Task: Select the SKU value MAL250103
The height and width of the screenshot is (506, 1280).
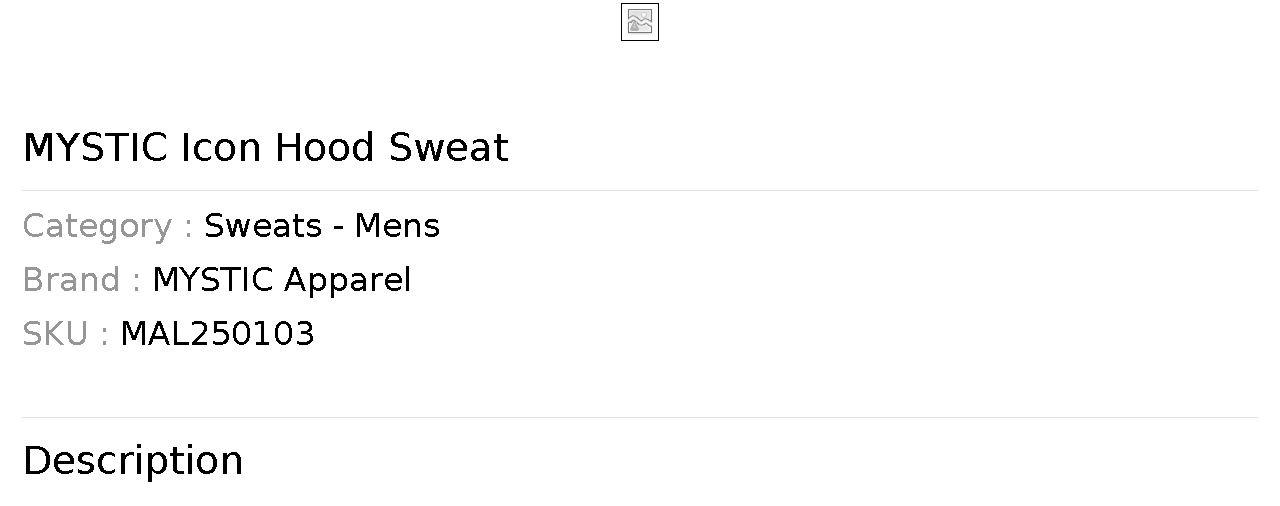Action: point(217,334)
